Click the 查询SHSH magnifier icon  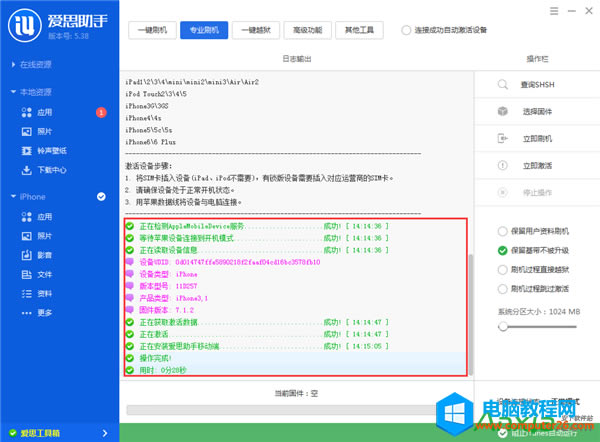point(503,85)
